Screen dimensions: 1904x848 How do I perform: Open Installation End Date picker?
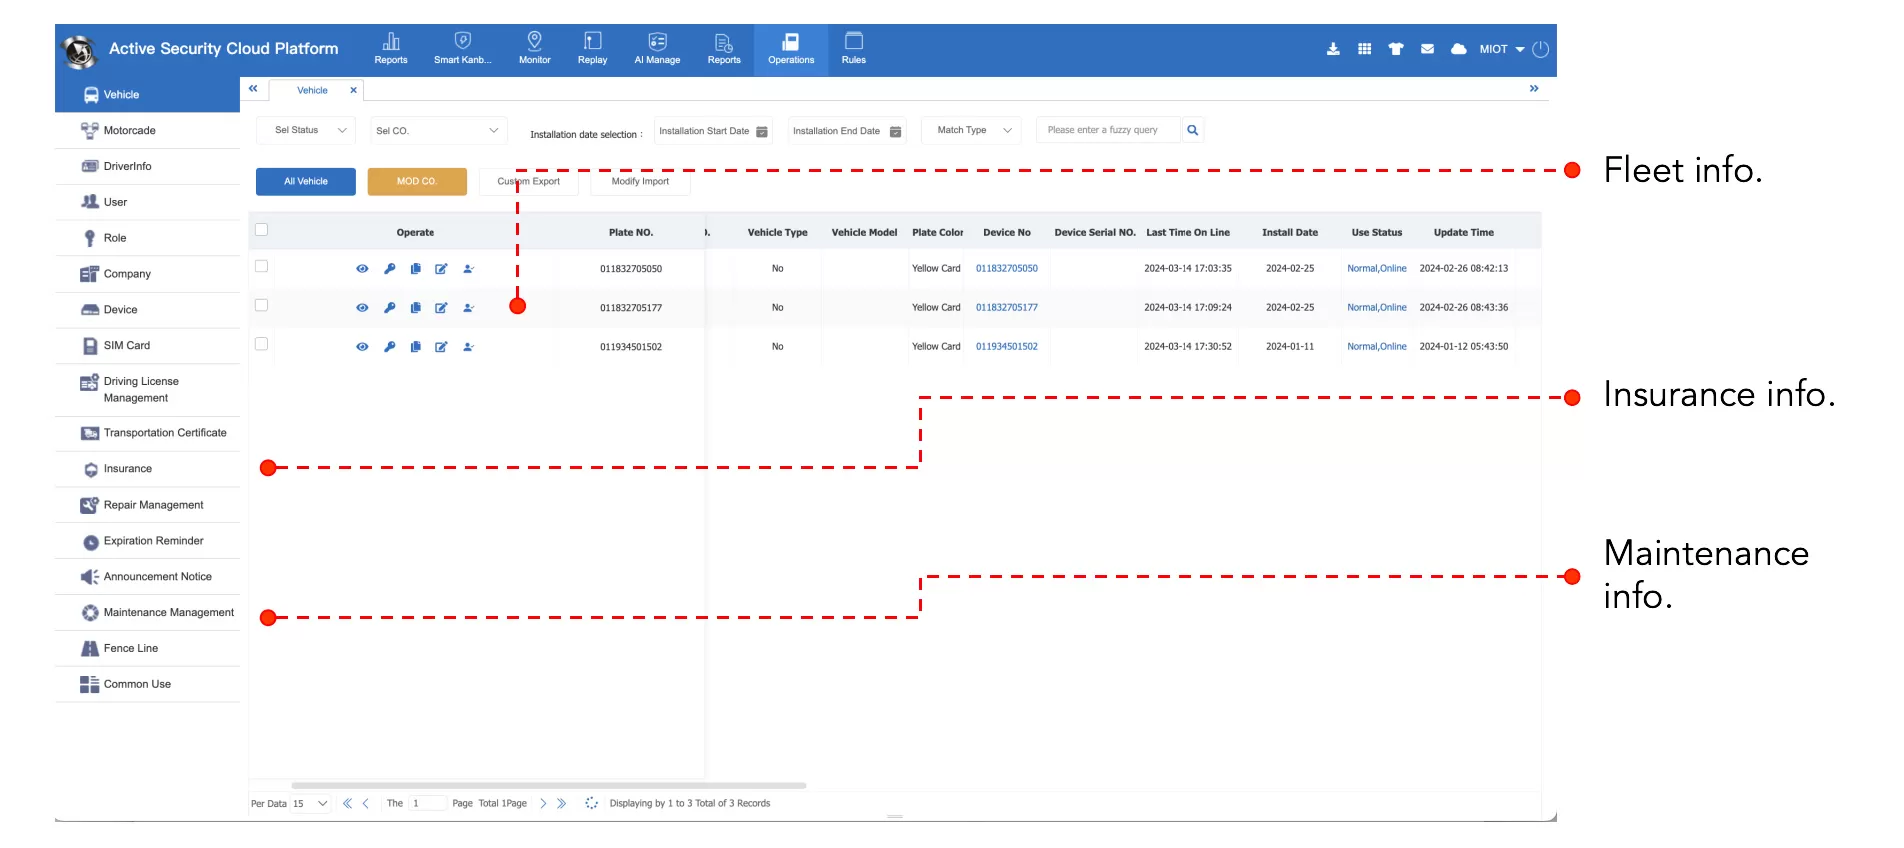coord(847,131)
